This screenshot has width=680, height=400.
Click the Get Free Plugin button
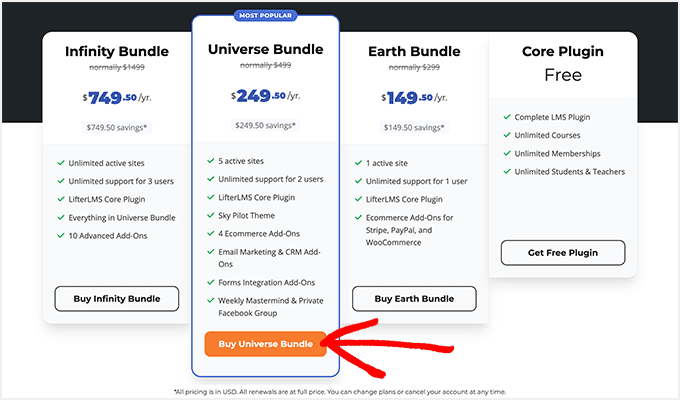[562, 253]
